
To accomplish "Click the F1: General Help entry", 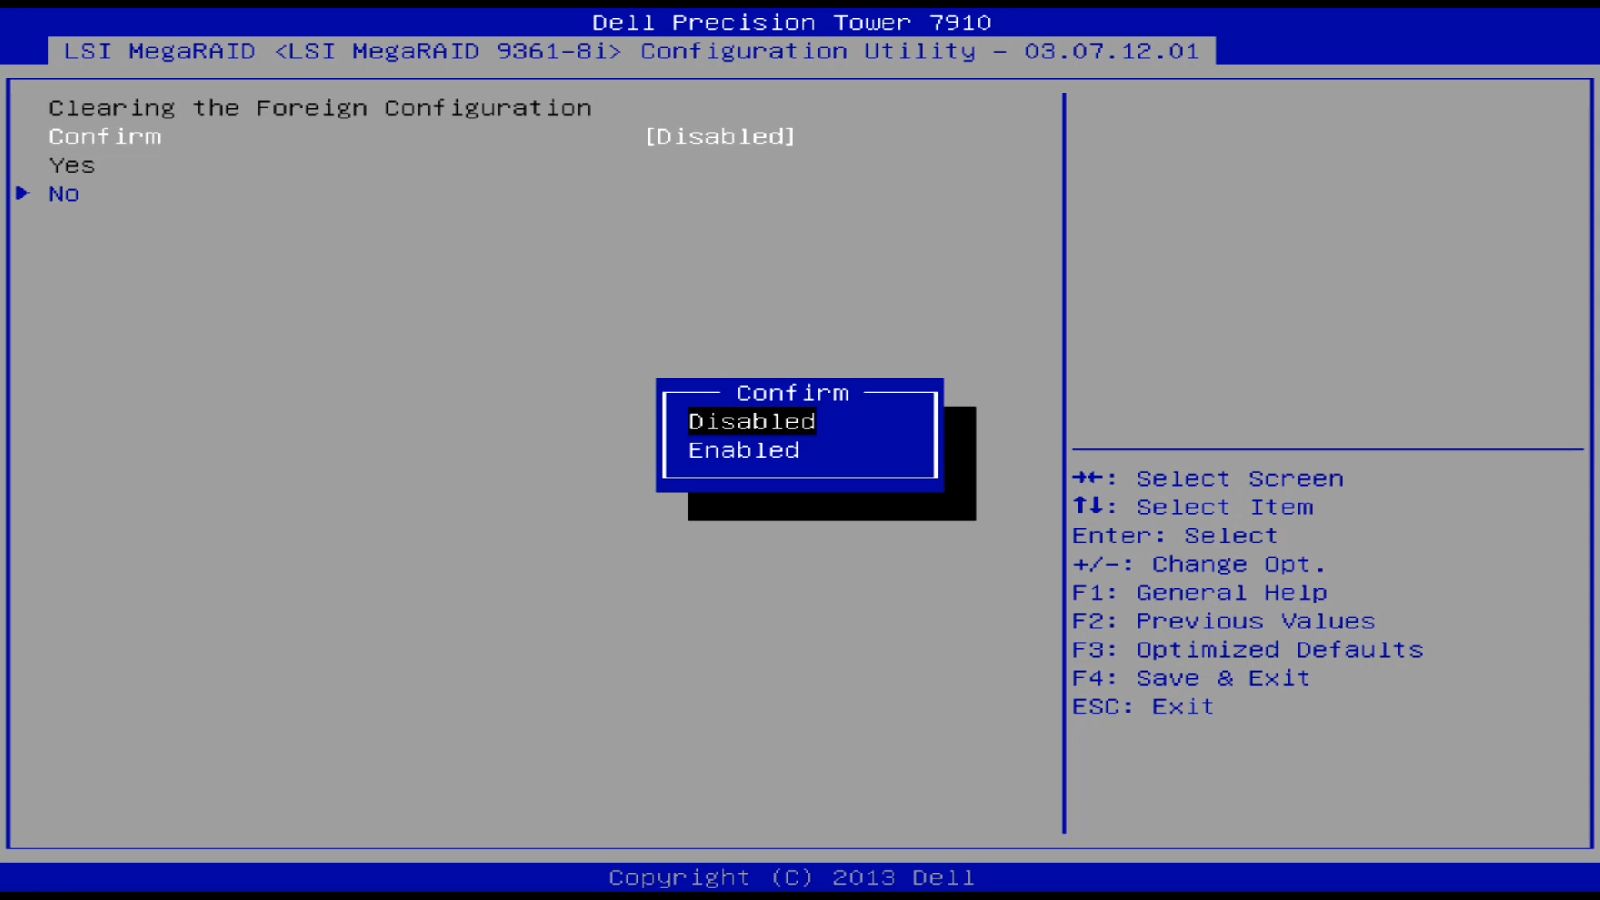I will (1199, 592).
